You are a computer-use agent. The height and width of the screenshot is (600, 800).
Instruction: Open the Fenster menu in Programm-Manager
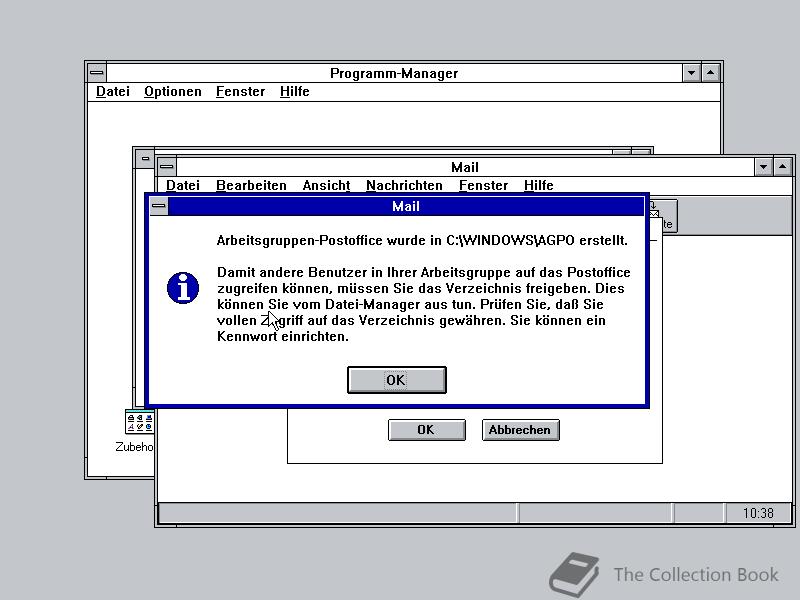(x=240, y=91)
